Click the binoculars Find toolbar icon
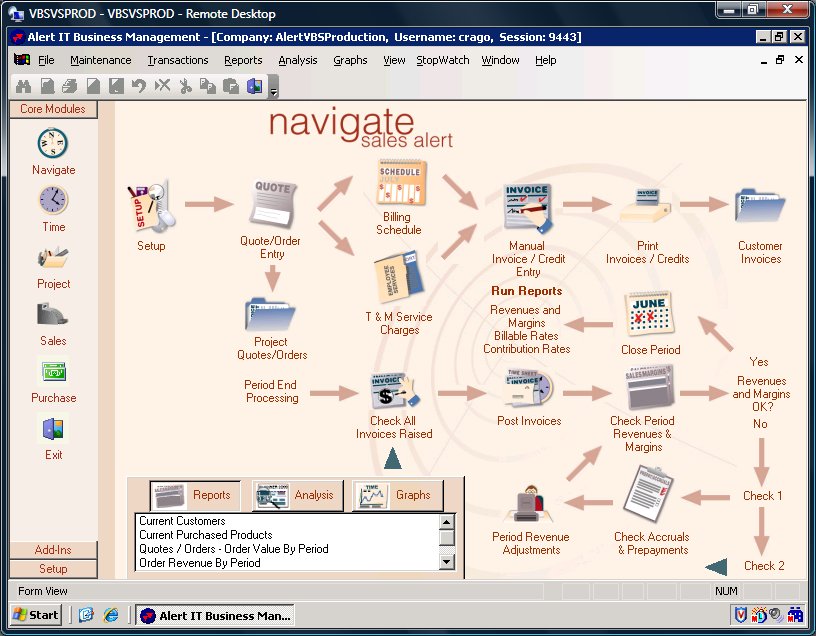Viewport: 816px width, 636px height. [x=23, y=86]
